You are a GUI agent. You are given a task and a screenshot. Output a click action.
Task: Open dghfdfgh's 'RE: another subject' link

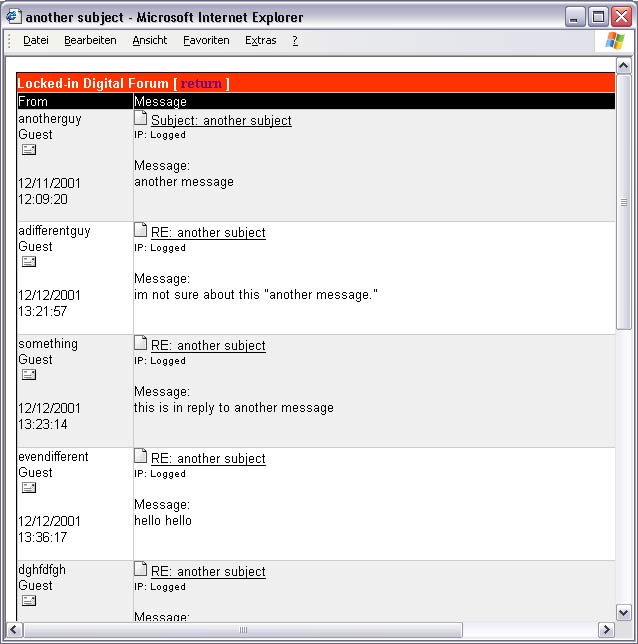point(208,571)
